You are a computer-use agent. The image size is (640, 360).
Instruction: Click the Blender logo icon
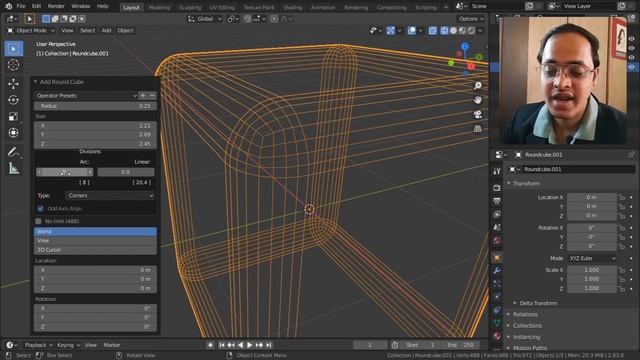coord(9,7)
